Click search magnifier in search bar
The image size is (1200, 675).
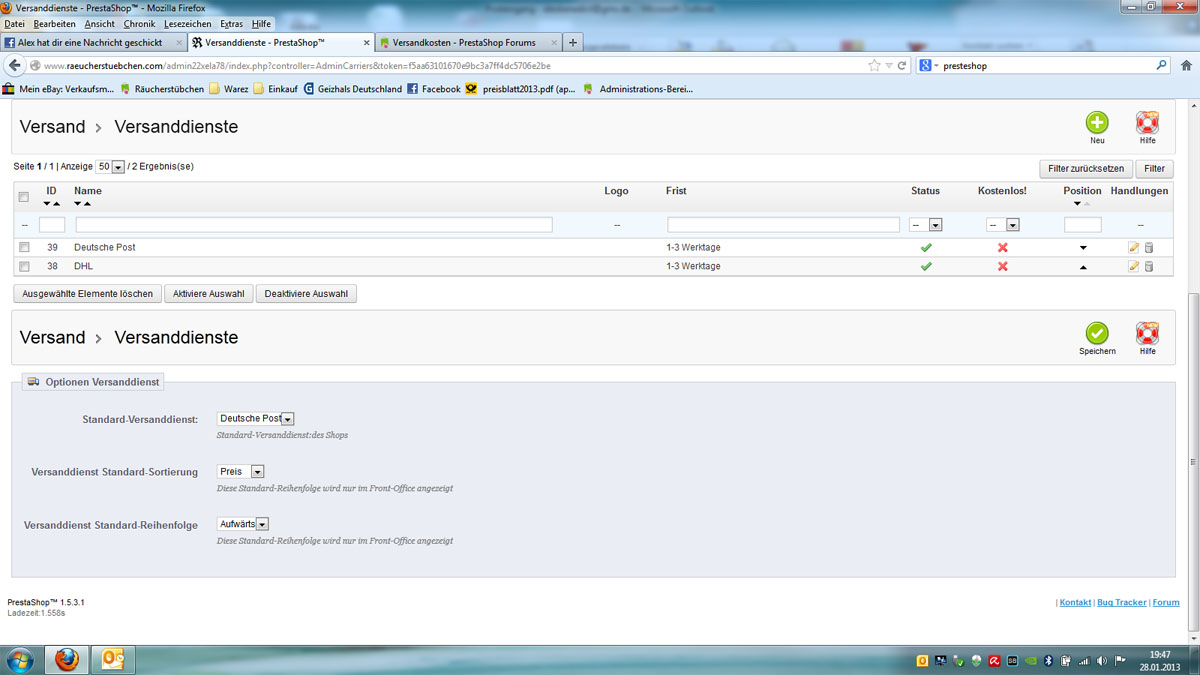tap(1161, 65)
